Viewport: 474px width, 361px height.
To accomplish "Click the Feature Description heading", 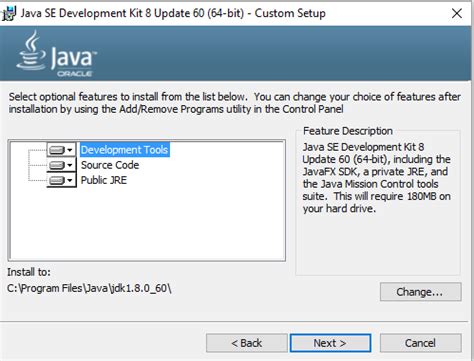I will (x=348, y=131).
